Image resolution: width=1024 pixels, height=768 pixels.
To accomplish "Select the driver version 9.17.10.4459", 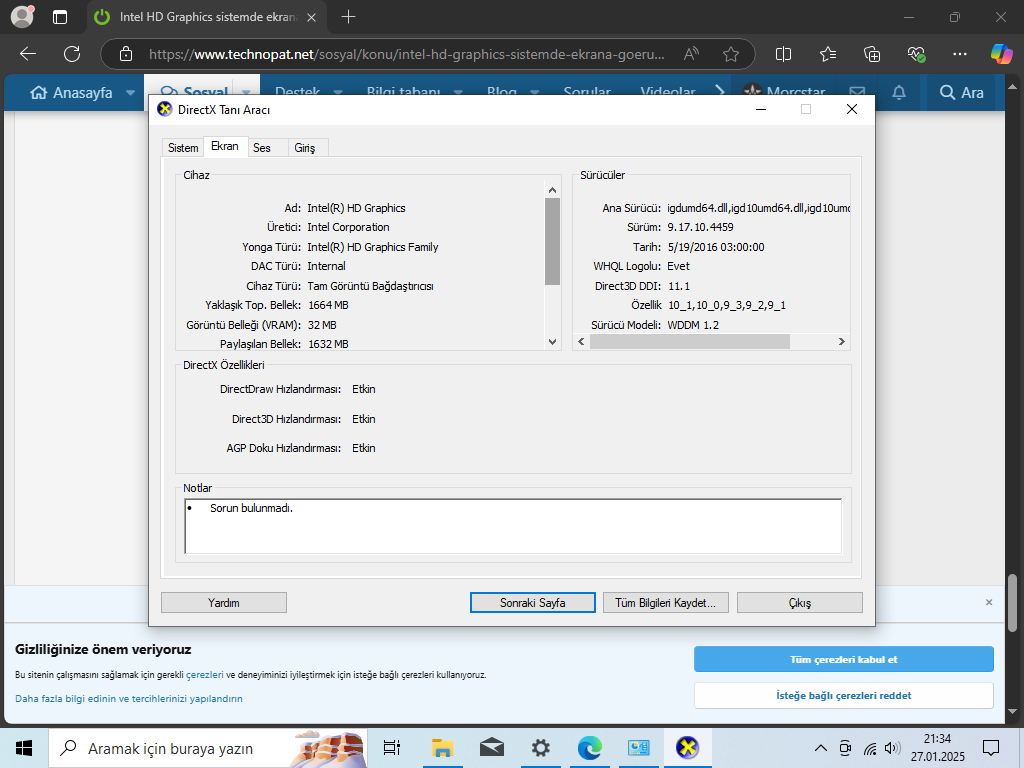I will pos(700,227).
